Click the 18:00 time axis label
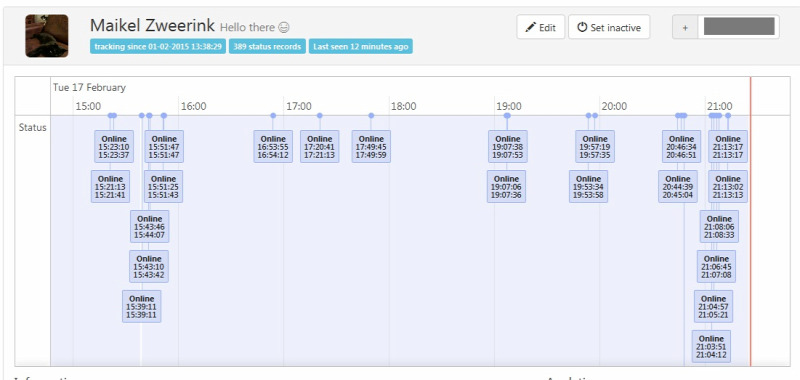The width and height of the screenshot is (800, 380). [404, 107]
